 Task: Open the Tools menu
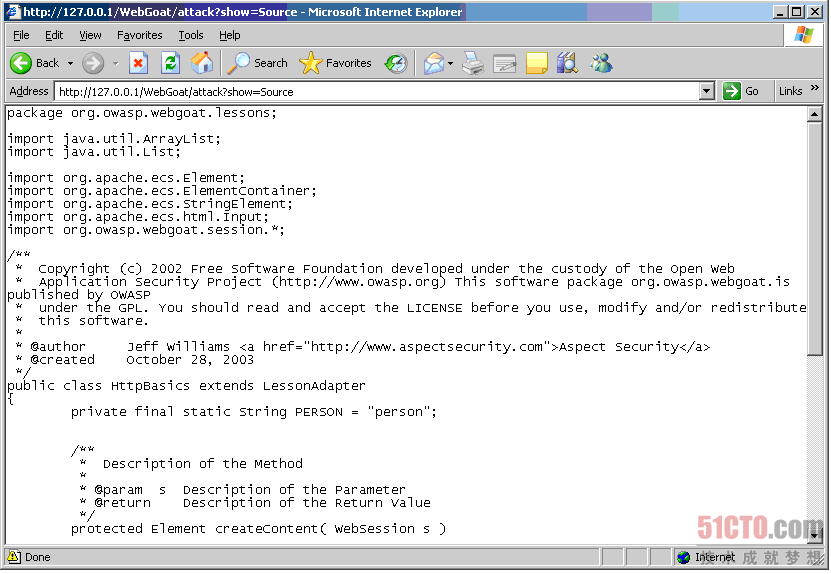click(191, 36)
